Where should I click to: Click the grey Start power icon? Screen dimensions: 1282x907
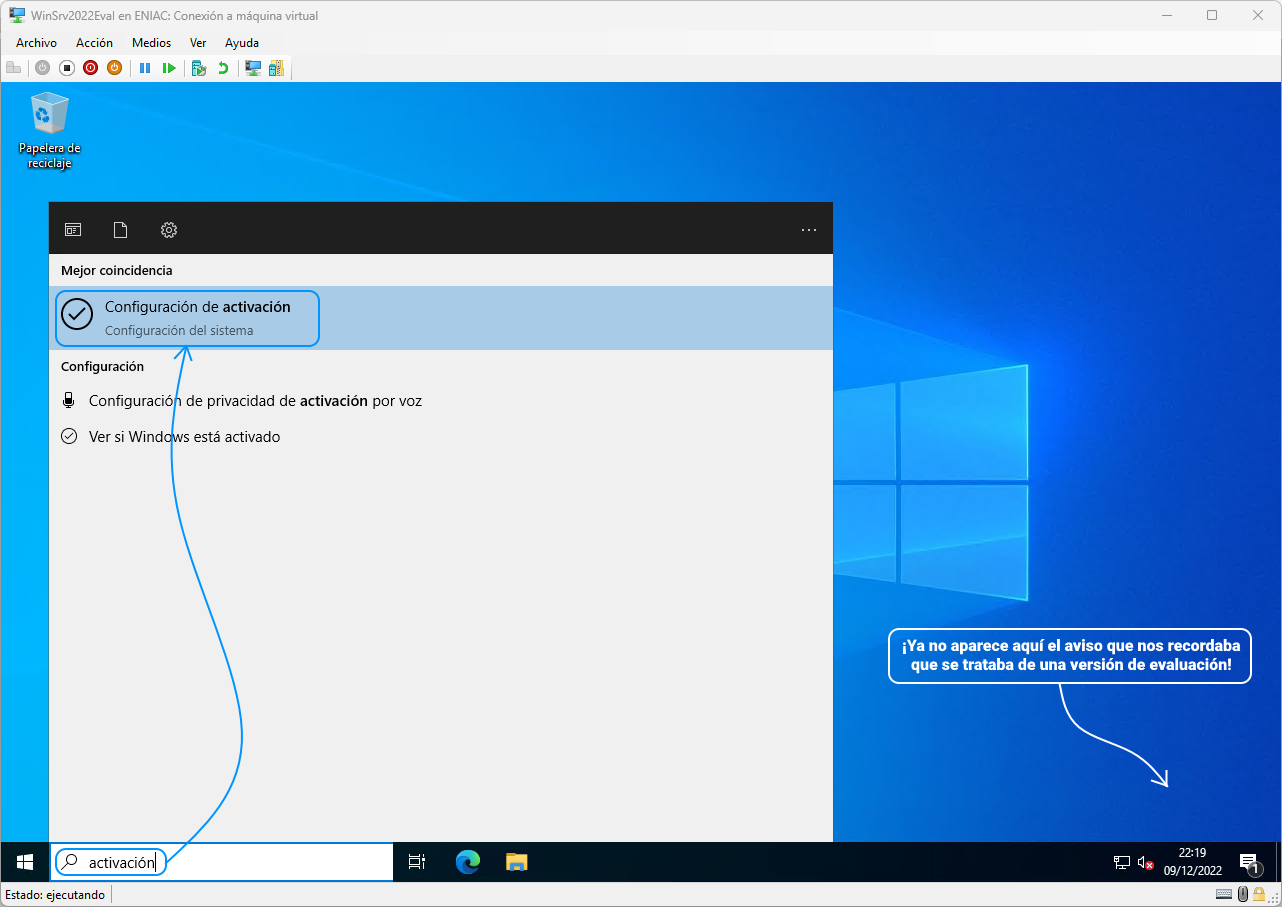(42, 68)
